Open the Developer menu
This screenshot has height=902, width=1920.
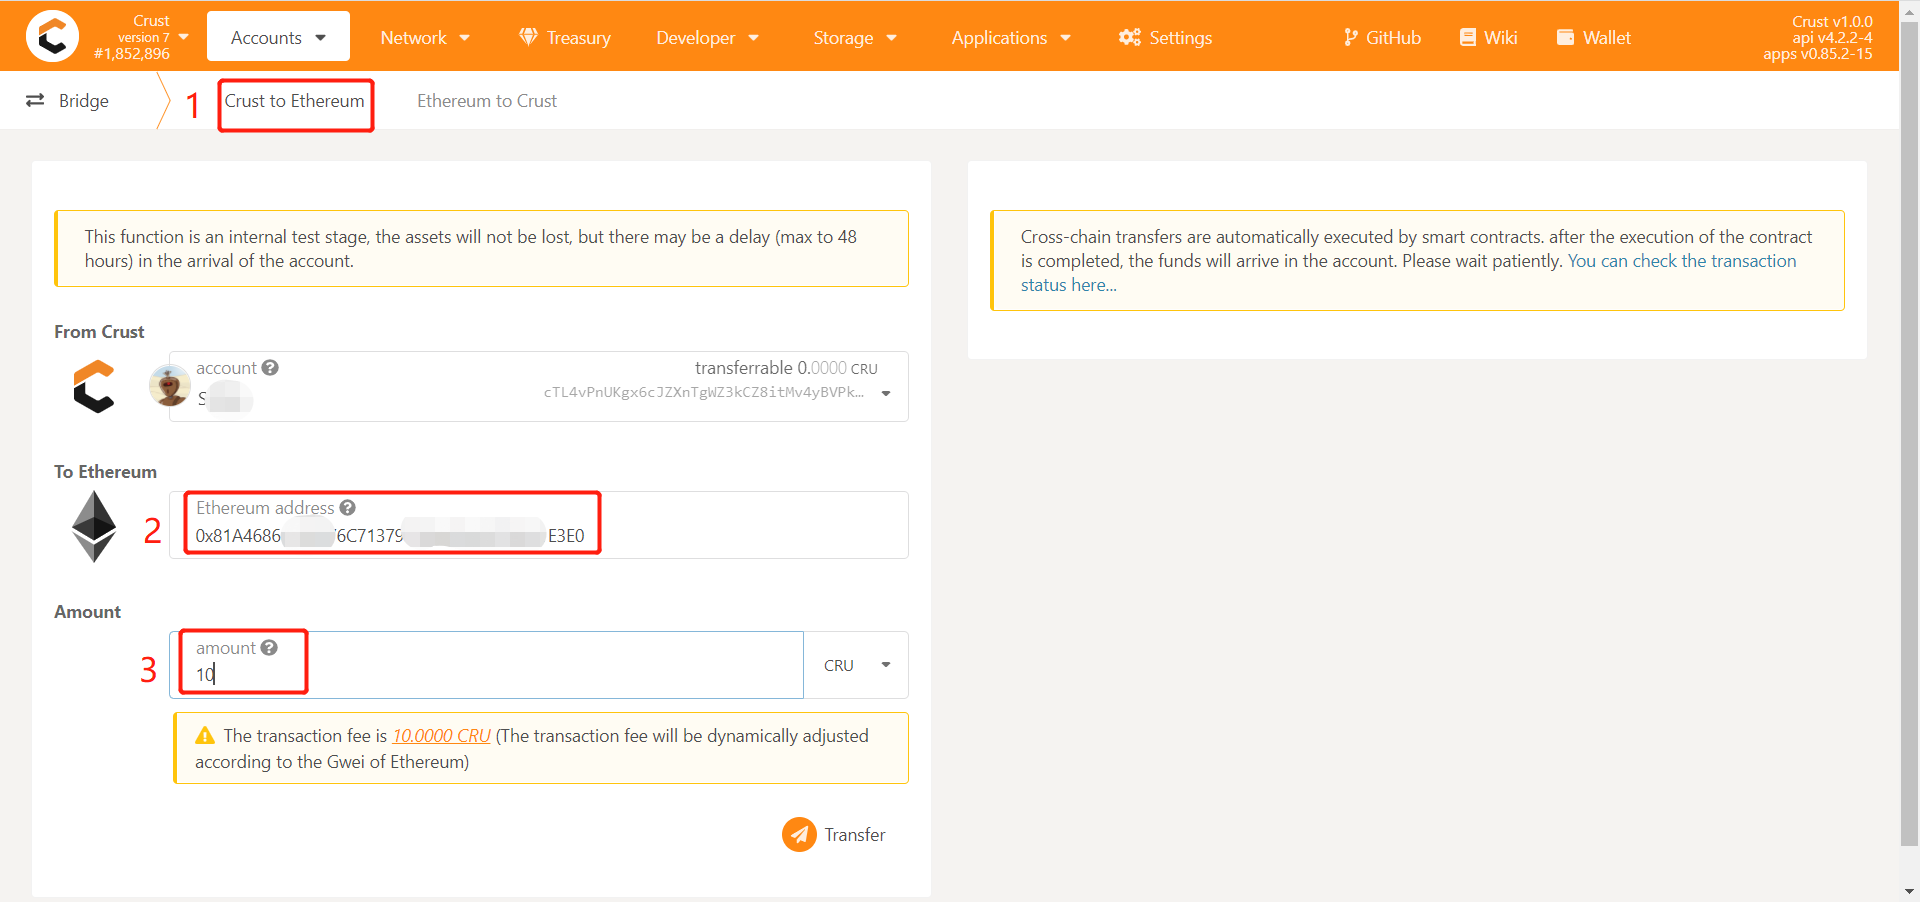coord(707,37)
